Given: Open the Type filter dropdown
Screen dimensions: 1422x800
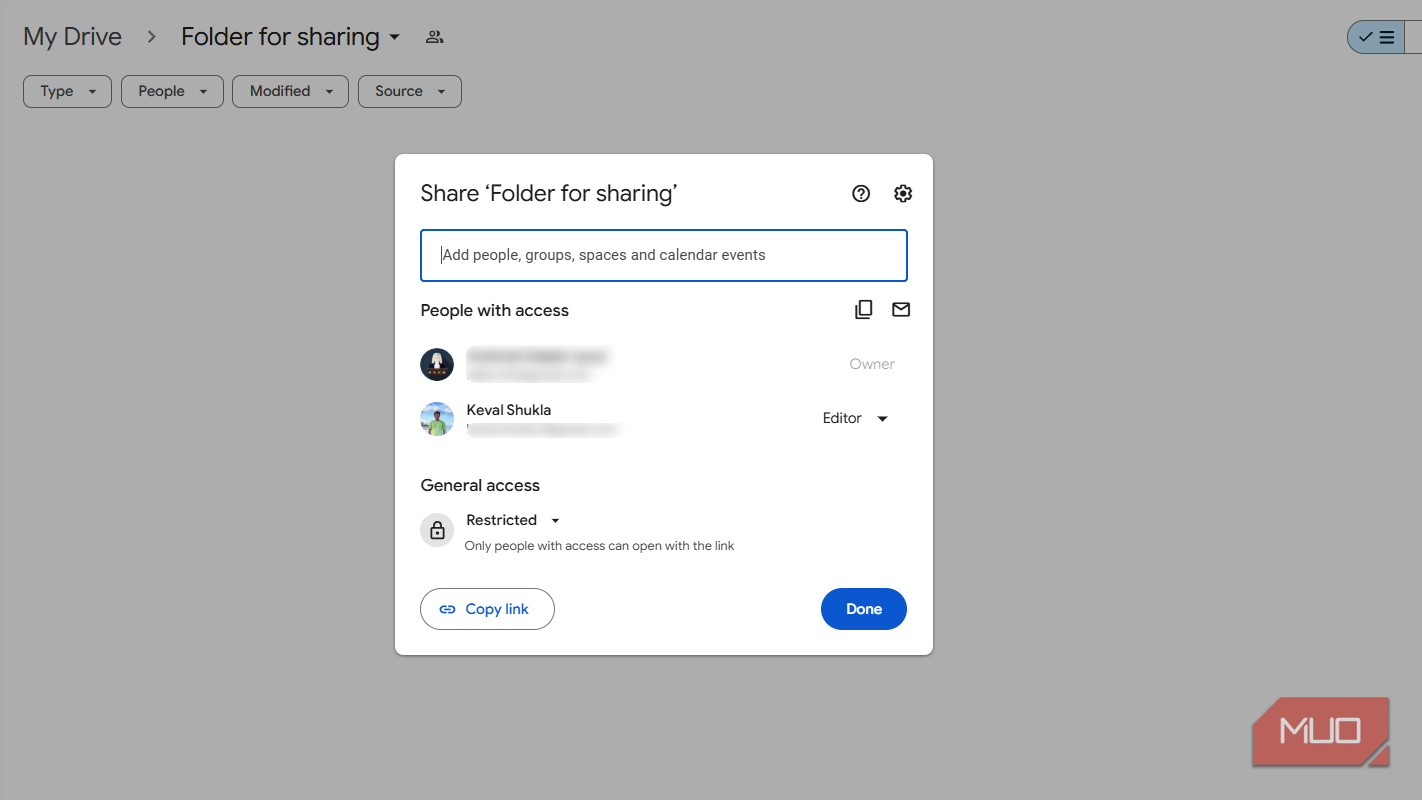Looking at the screenshot, I should point(67,91).
